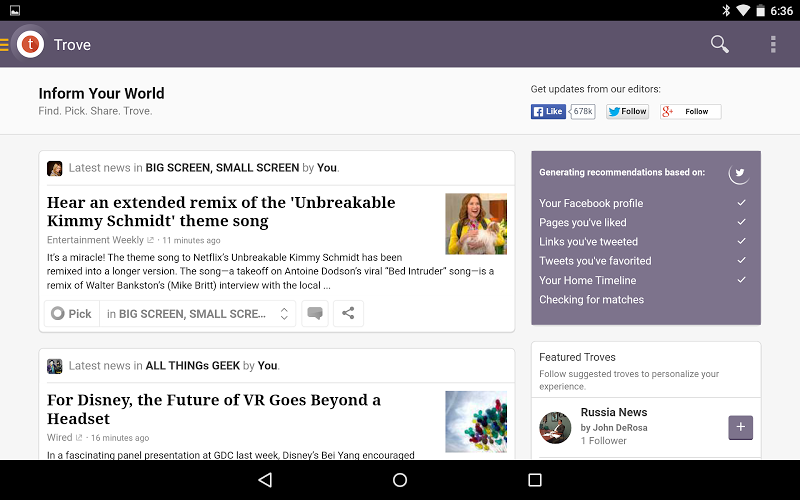Click 'Checking for matches' text
This screenshot has width=800, height=500.
[591, 299]
